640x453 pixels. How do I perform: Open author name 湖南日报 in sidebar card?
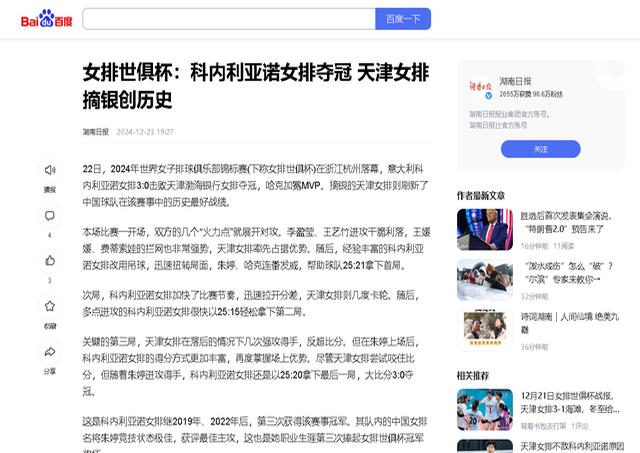pos(516,81)
